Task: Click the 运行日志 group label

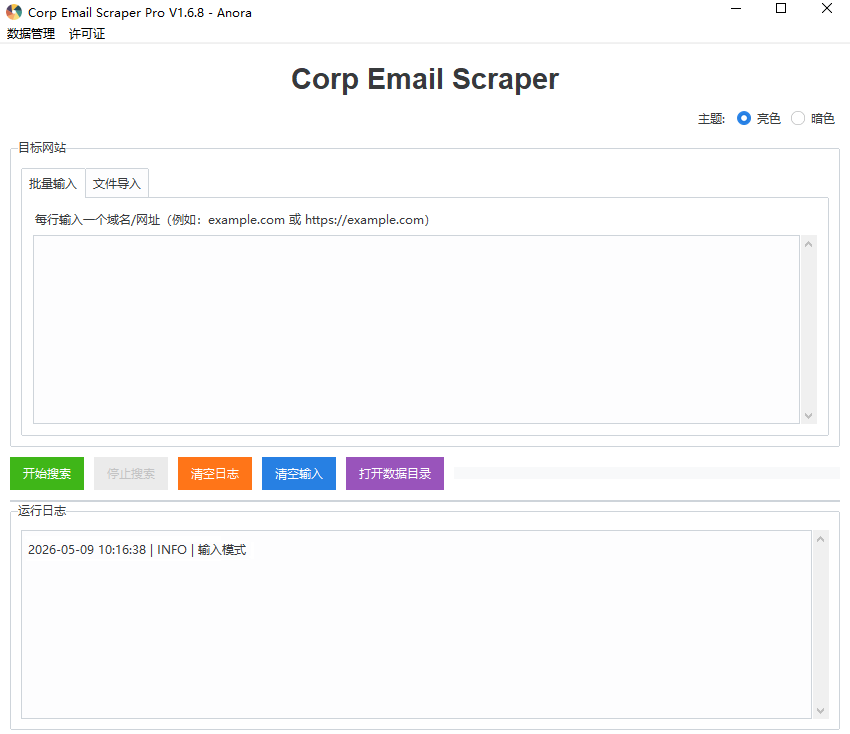Action: click(x=42, y=511)
